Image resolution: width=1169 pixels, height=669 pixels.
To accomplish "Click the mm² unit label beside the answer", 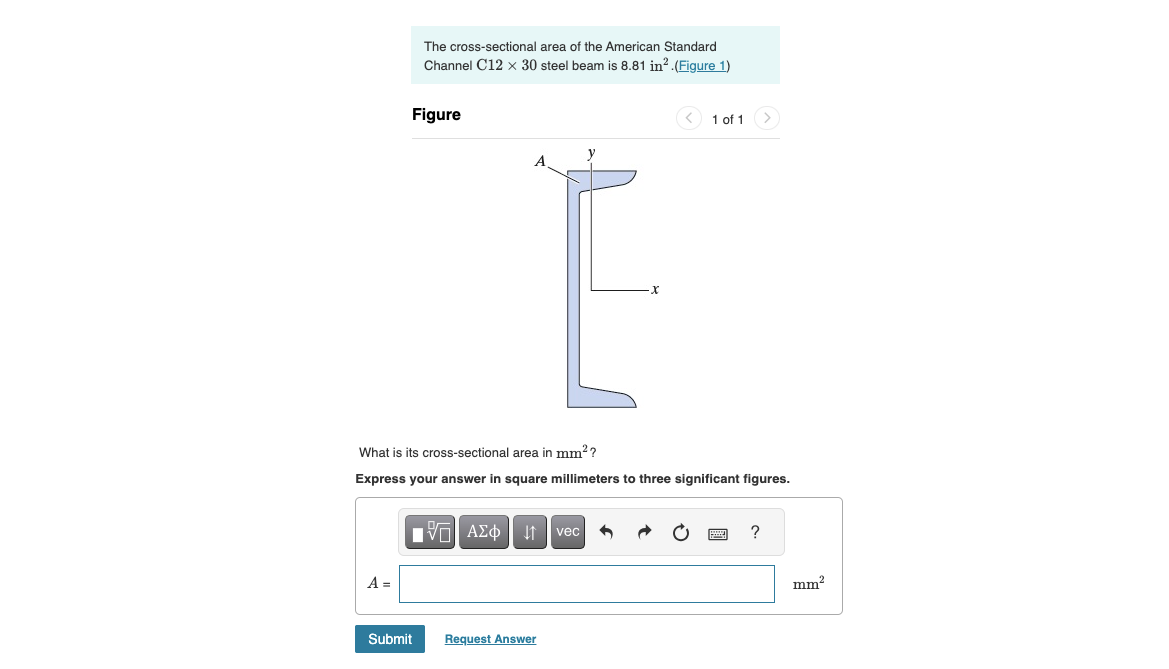I will pos(807,584).
